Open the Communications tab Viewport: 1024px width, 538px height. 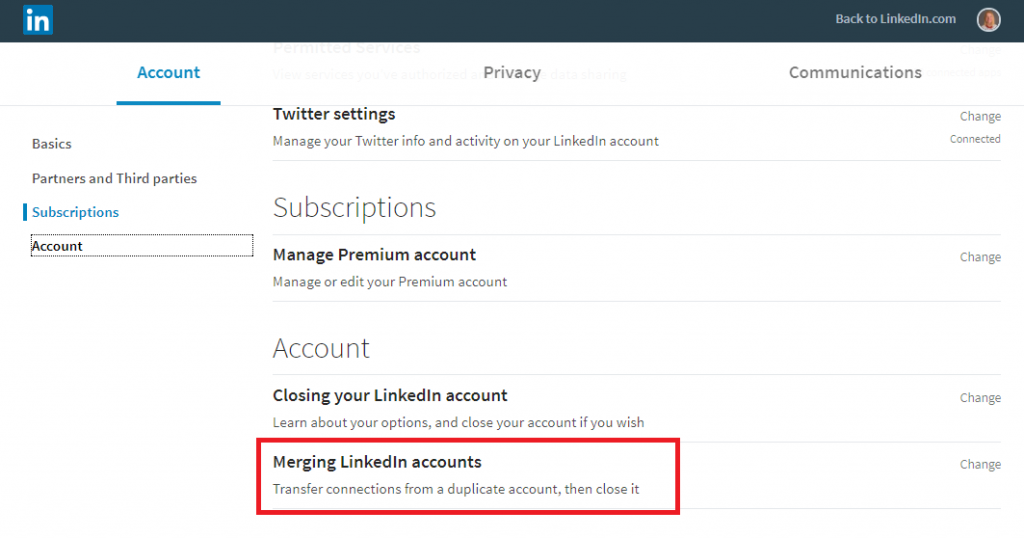[855, 72]
